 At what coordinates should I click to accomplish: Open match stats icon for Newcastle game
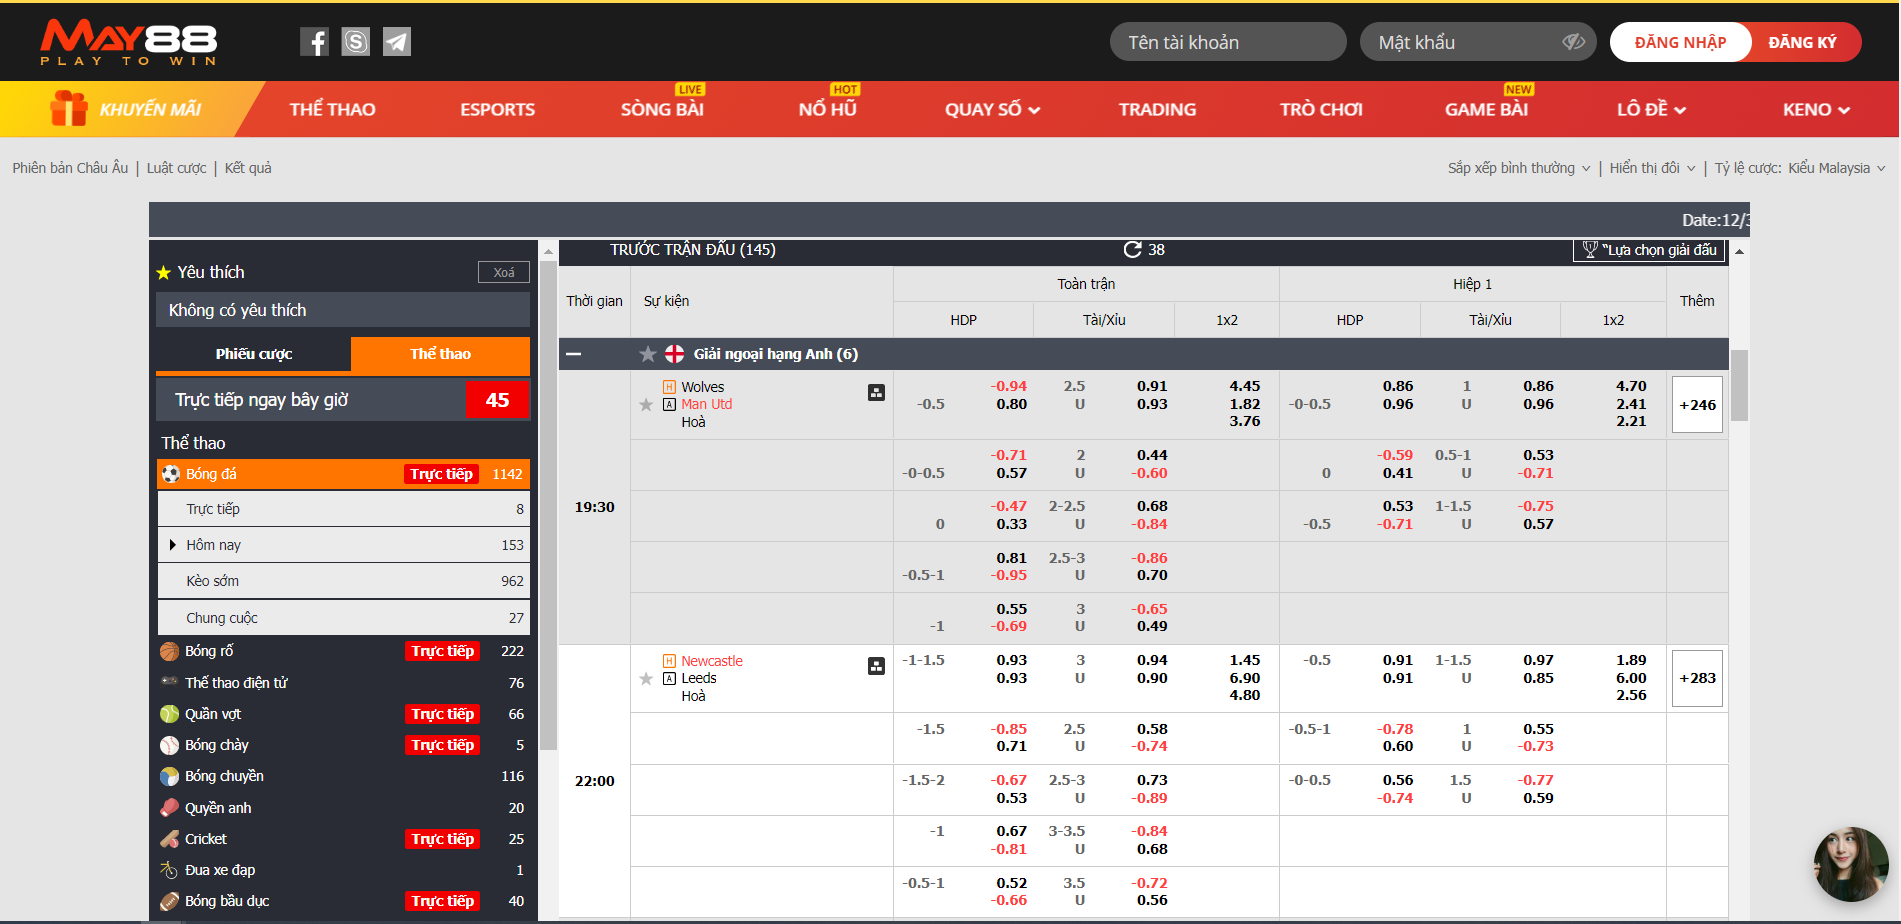pyautogui.click(x=876, y=666)
